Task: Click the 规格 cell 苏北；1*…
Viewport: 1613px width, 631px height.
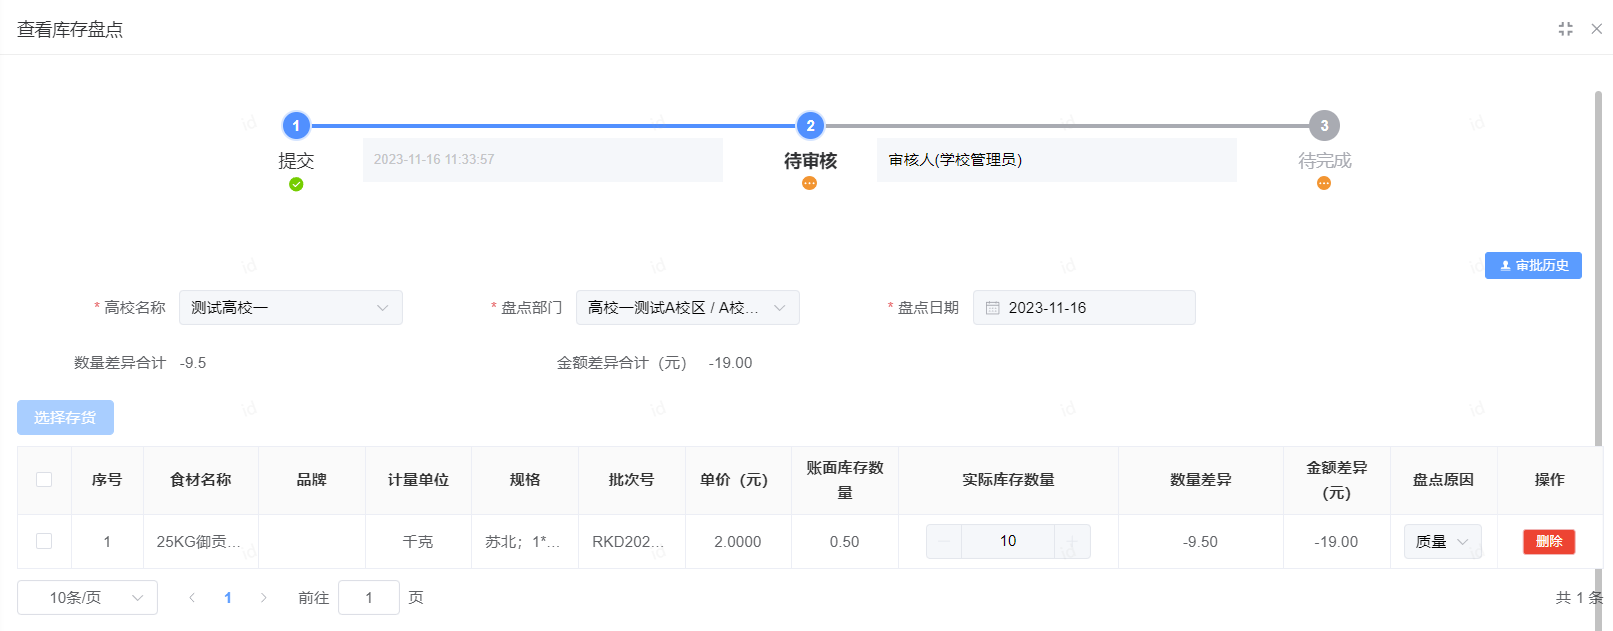Action: (x=524, y=541)
